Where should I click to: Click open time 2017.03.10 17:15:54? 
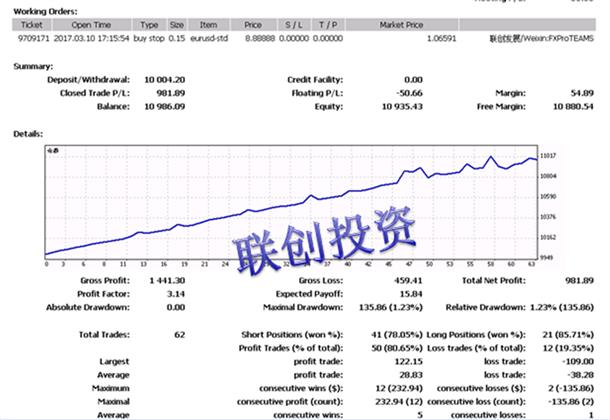91,38
